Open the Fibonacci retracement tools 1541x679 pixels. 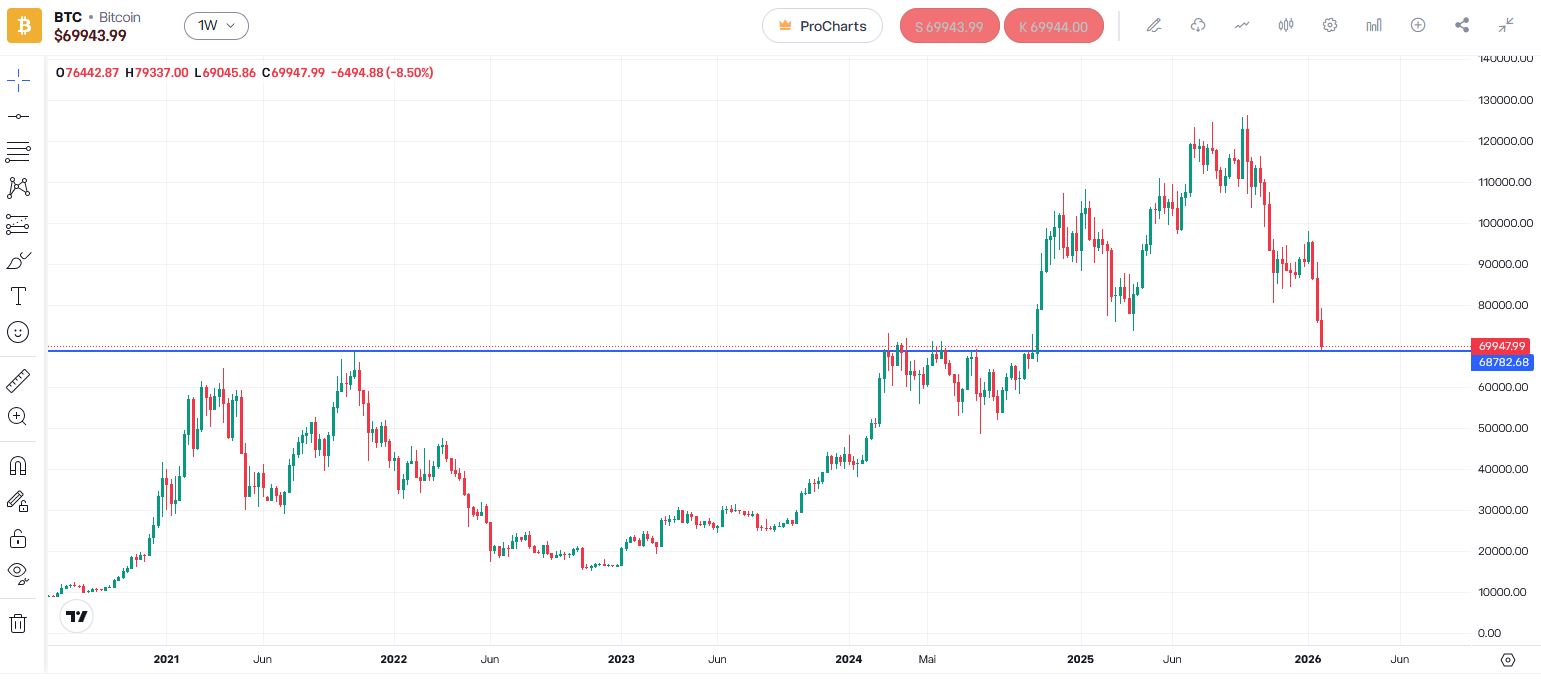18,152
